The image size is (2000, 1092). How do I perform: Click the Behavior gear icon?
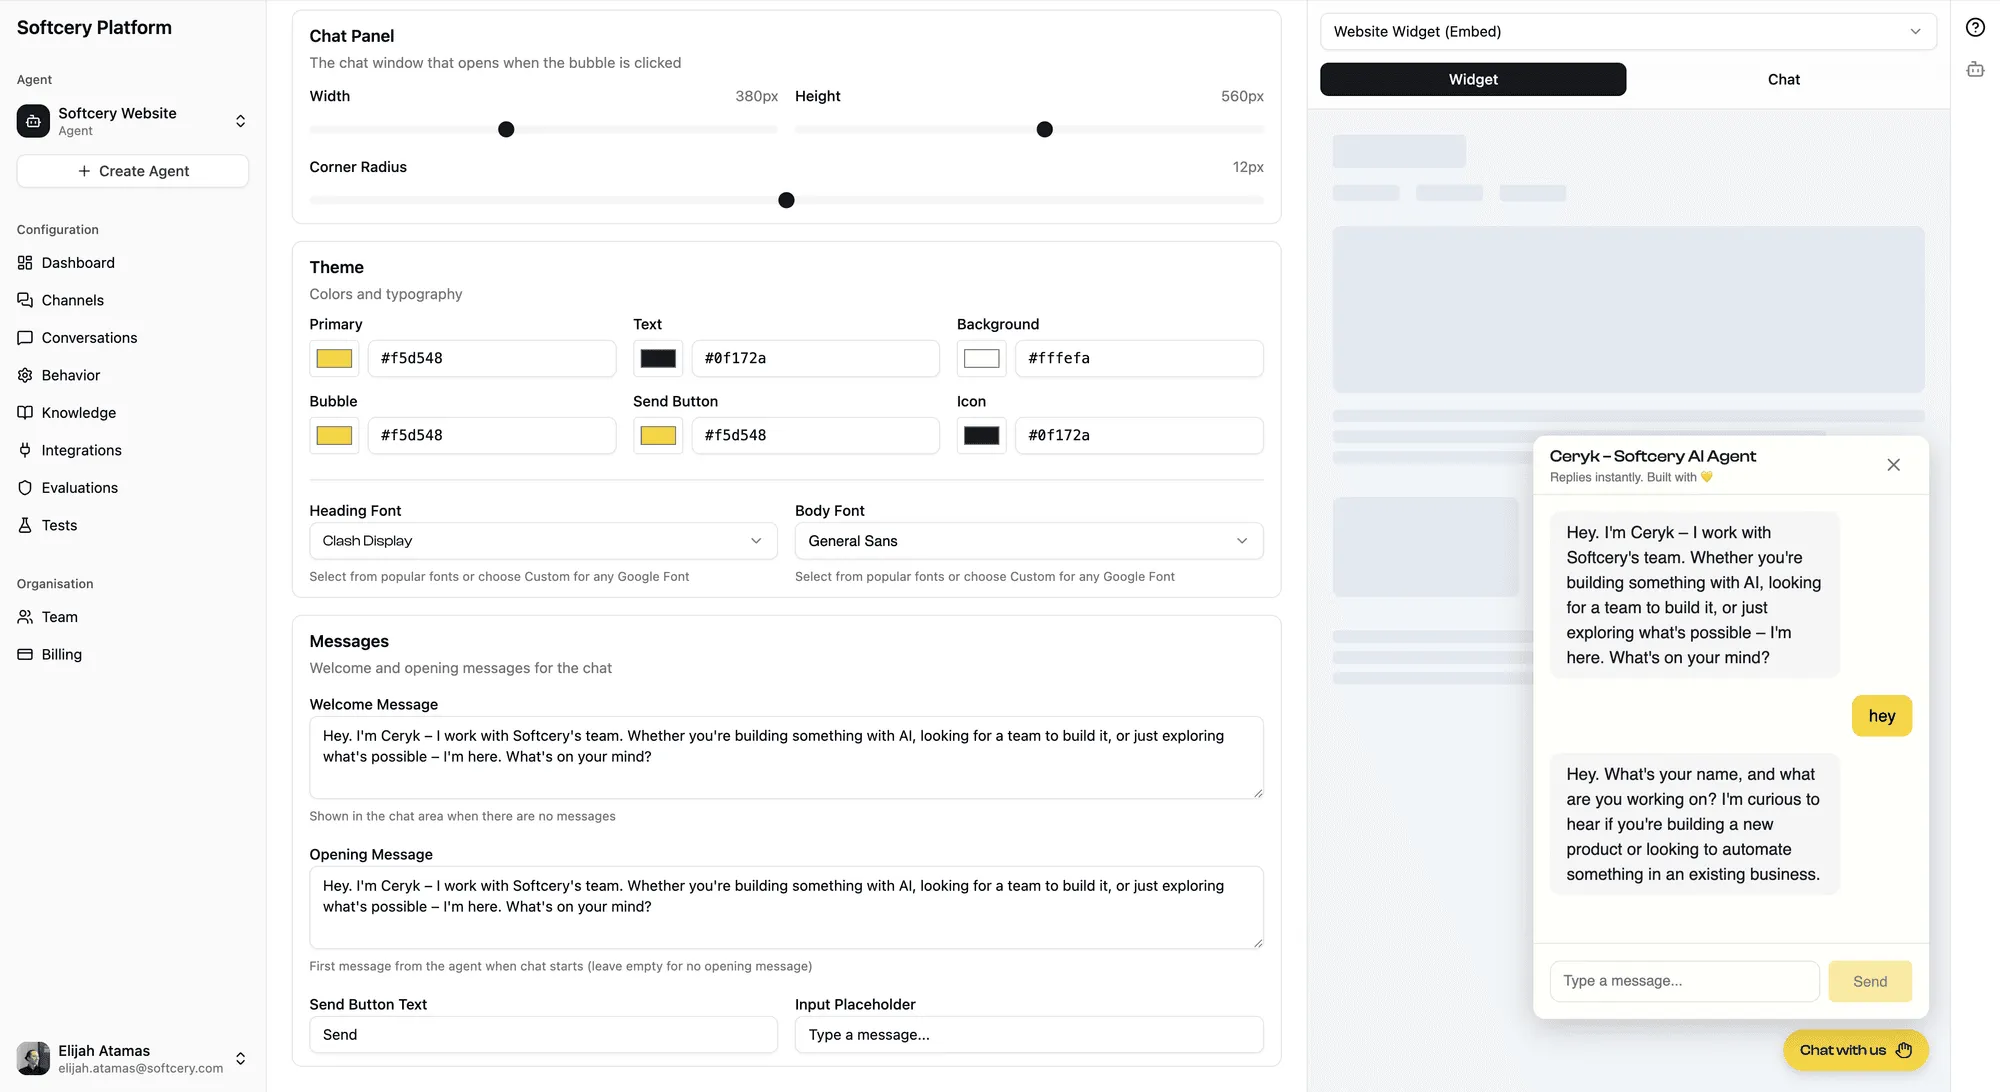tap(25, 375)
